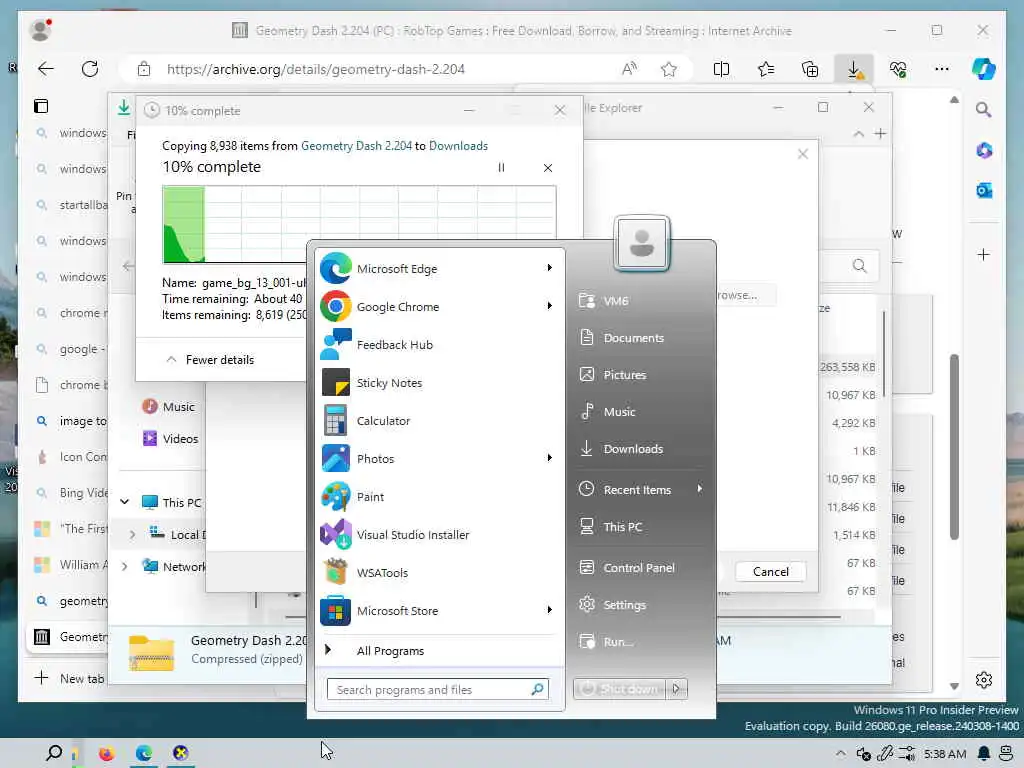
Task: Expand Recent Items submenu
Action: point(700,488)
